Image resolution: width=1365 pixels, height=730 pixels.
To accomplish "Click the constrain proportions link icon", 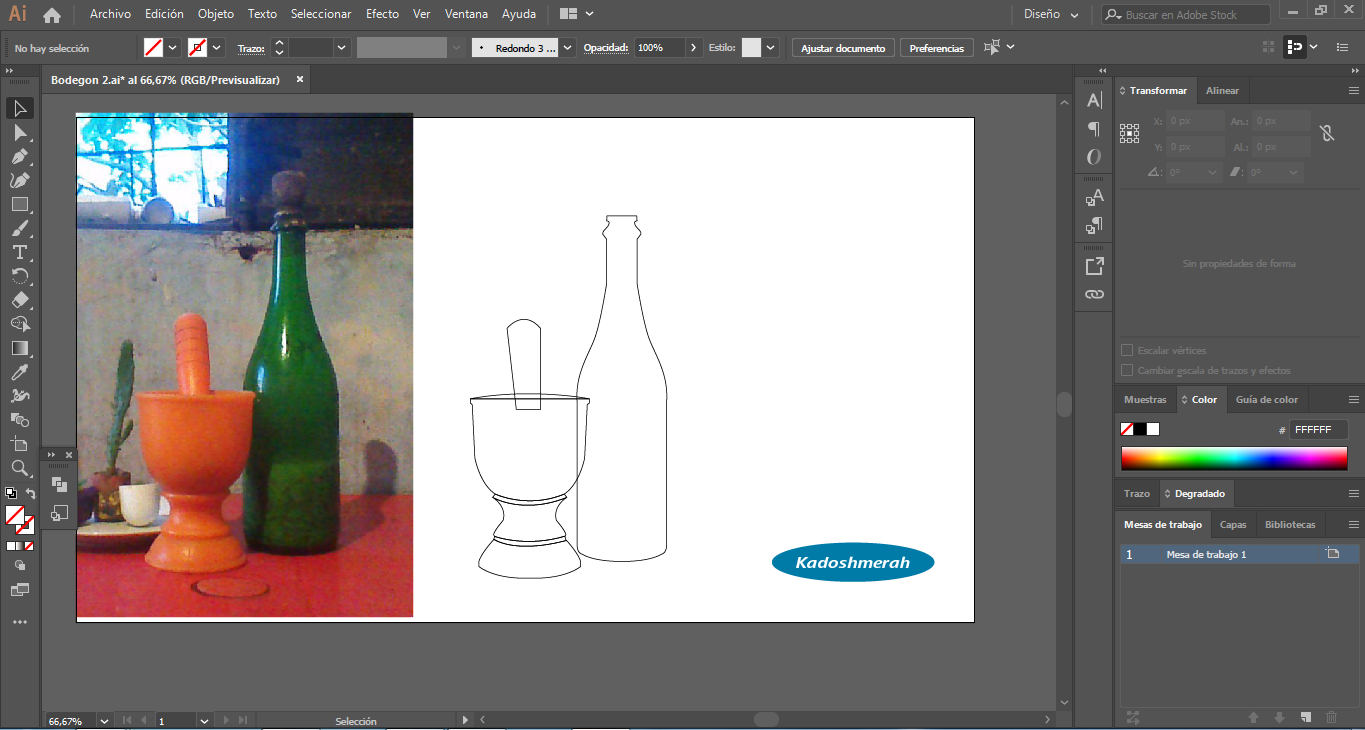I will [1327, 133].
